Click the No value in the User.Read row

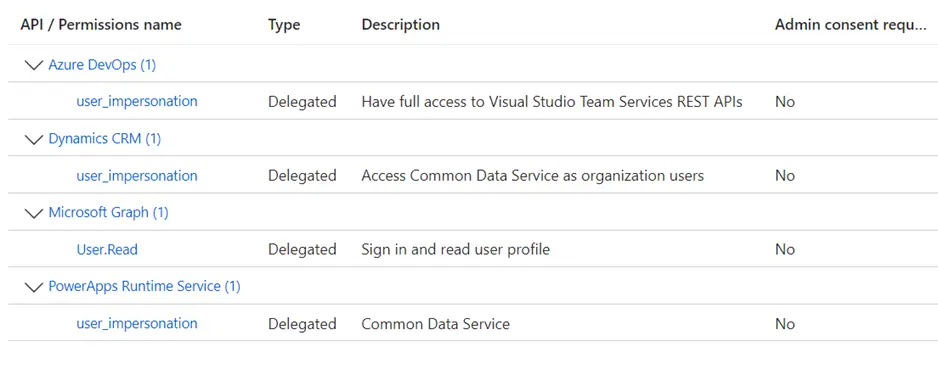[x=785, y=249]
